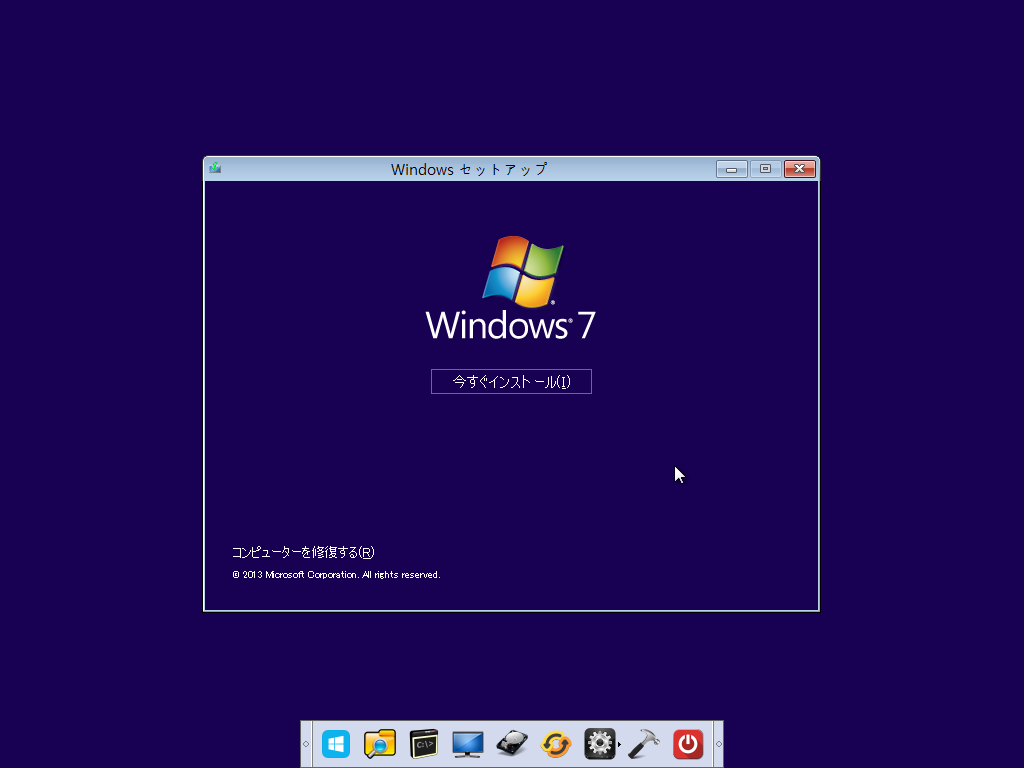Click the orange sync arrows icon in the dock
The image size is (1024, 768).
coord(556,744)
